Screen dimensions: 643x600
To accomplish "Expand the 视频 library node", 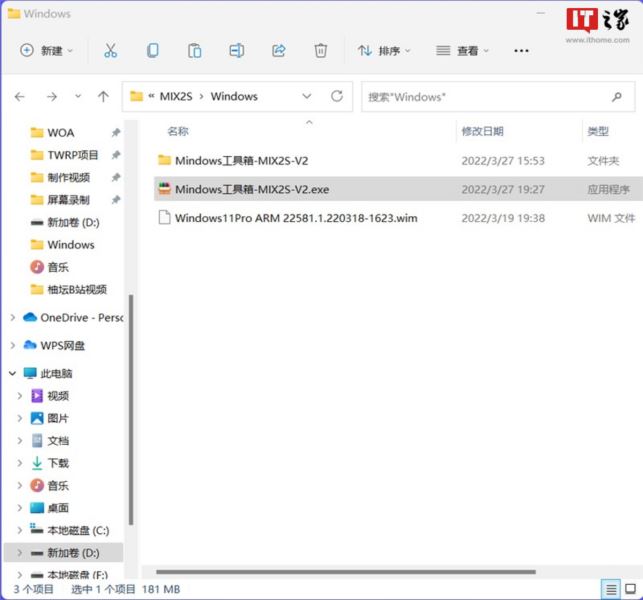I will pyautogui.click(x=19, y=396).
